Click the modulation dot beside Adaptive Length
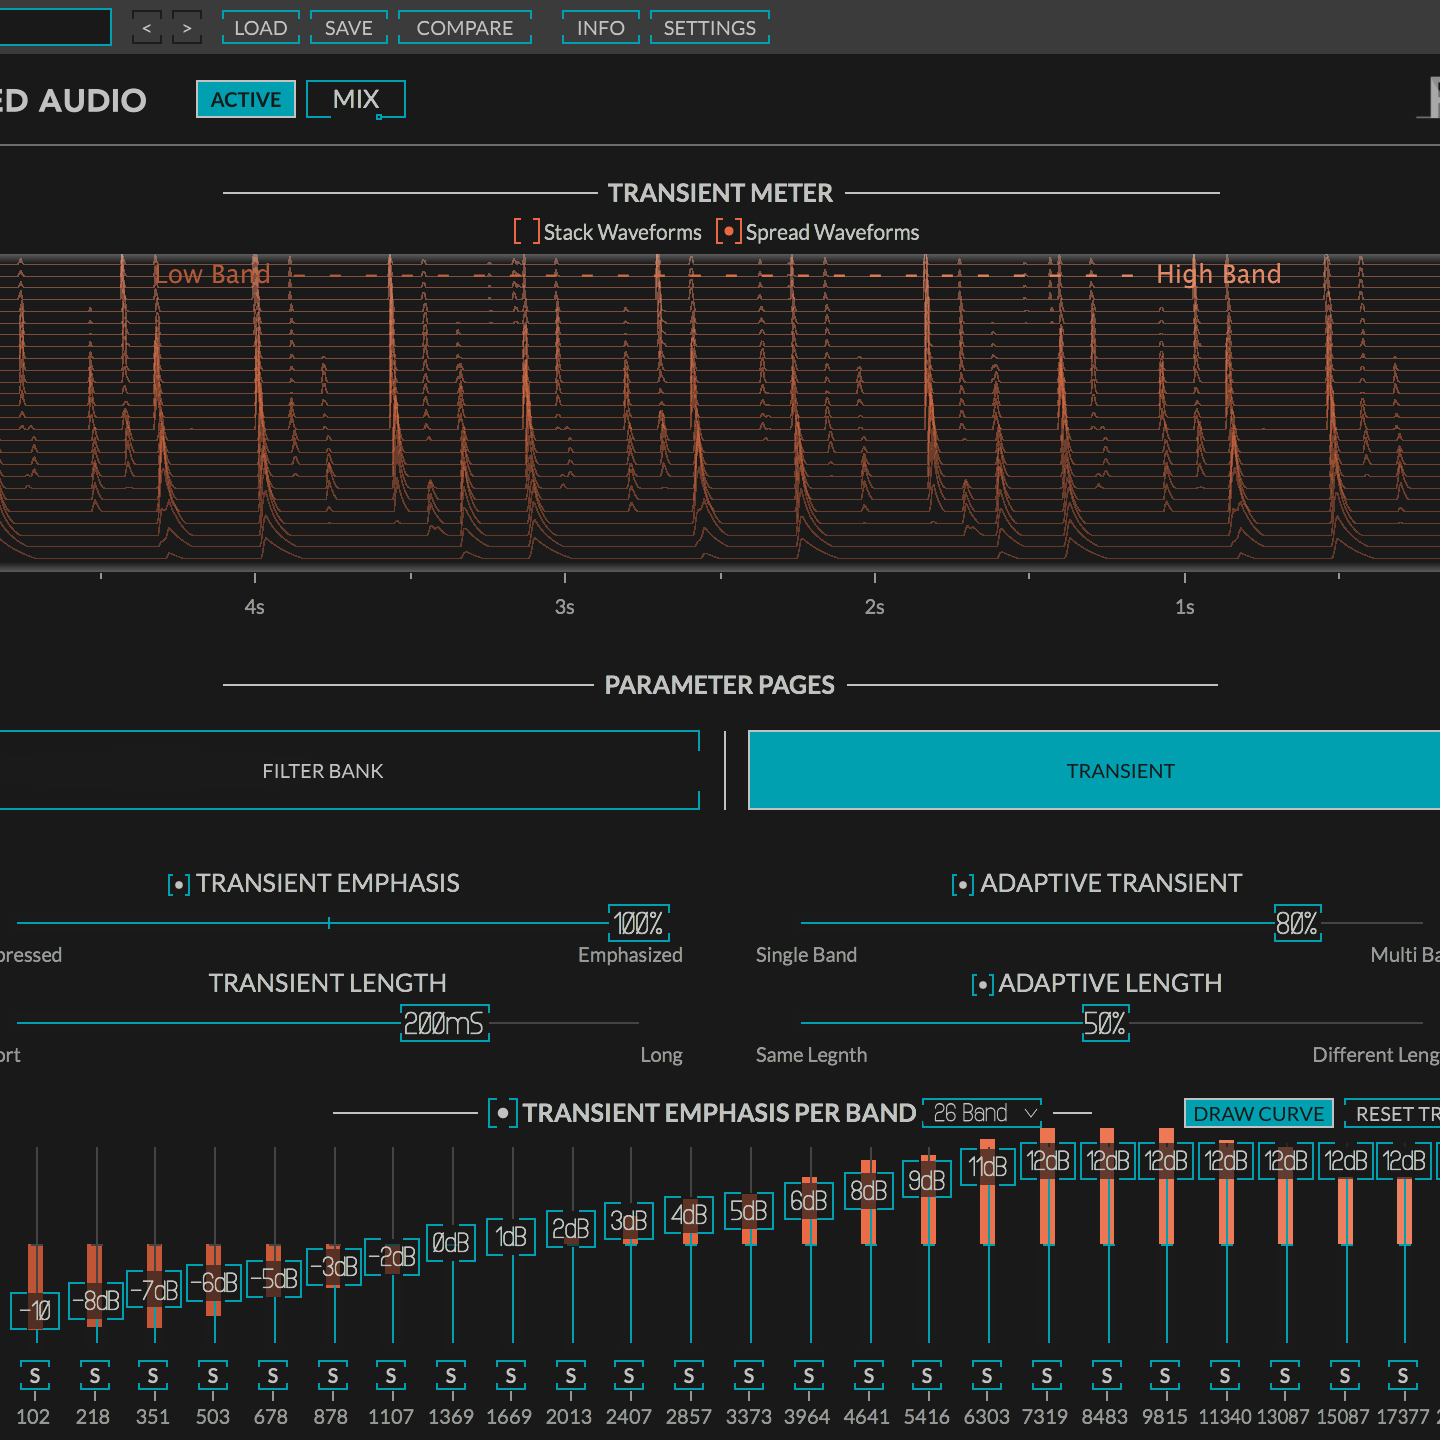The image size is (1440, 1440). click(x=982, y=984)
